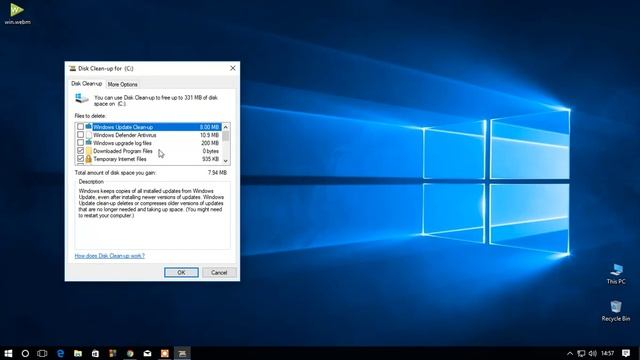This screenshot has width=640, height=360.
Task: Tick the Windows upgrade log files checkbox
Action: 80,143
